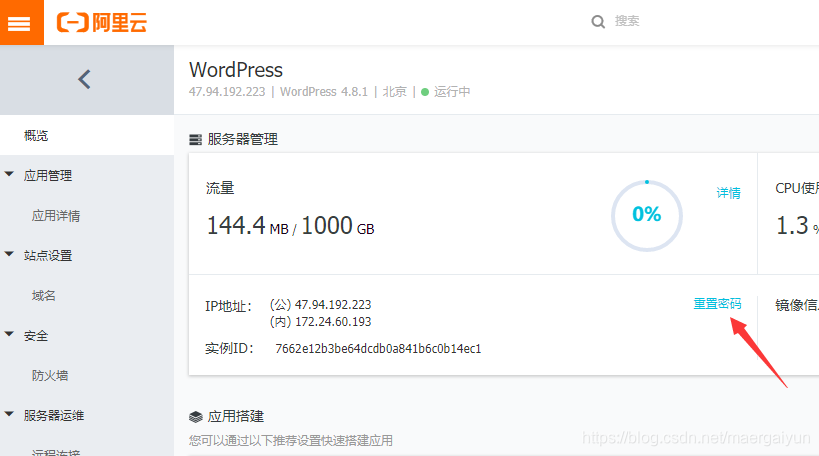Click the 详情 traffic details link
This screenshot has width=819, height=456.
point(728,193)
